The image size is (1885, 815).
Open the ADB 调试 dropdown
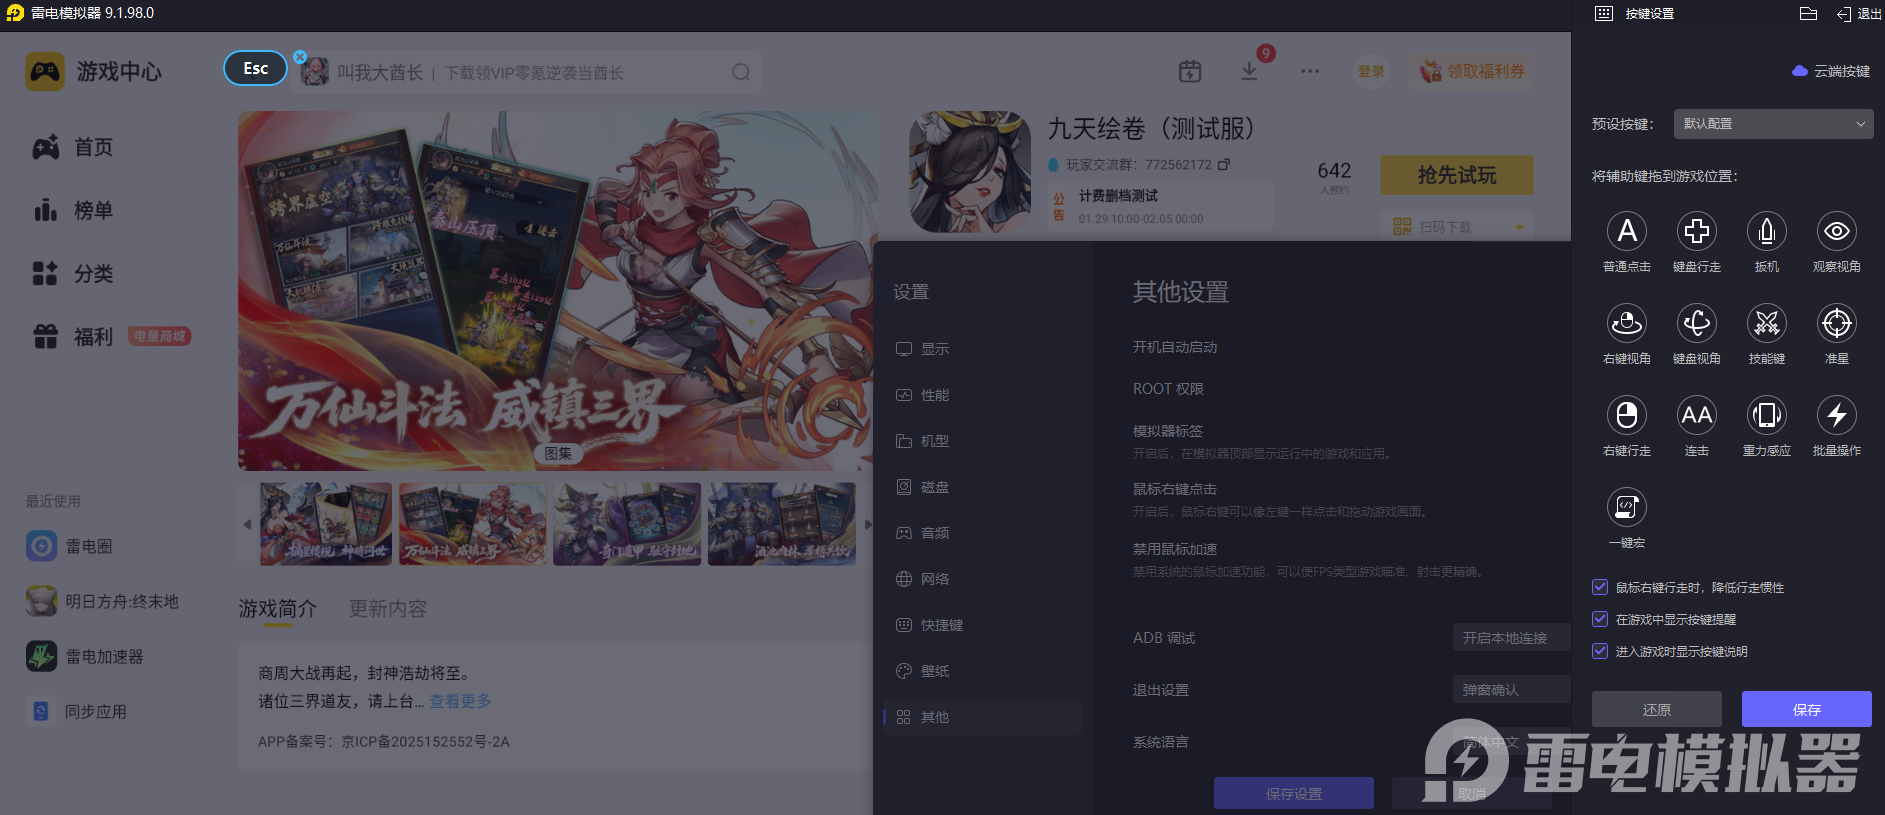[x=1511, y=638]
